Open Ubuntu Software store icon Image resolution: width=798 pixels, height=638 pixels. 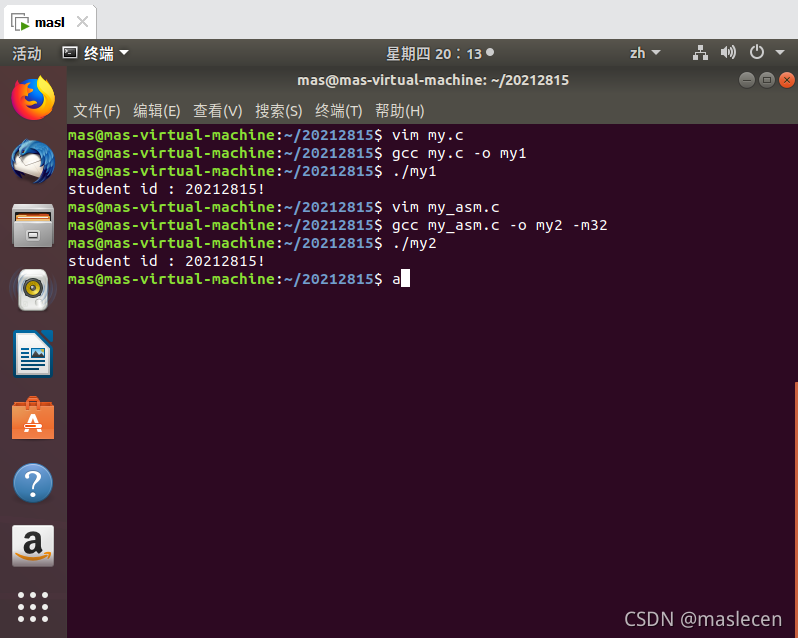coord(33,418)
